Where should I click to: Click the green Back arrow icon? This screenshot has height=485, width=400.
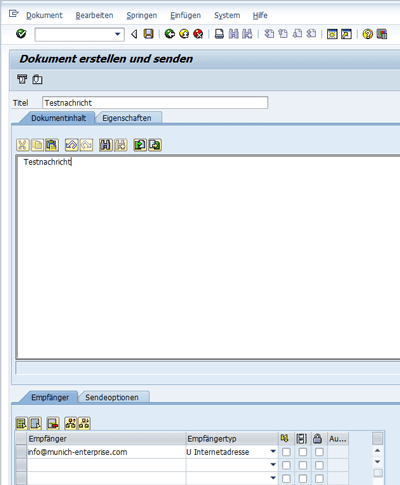(x=170, y=34)
